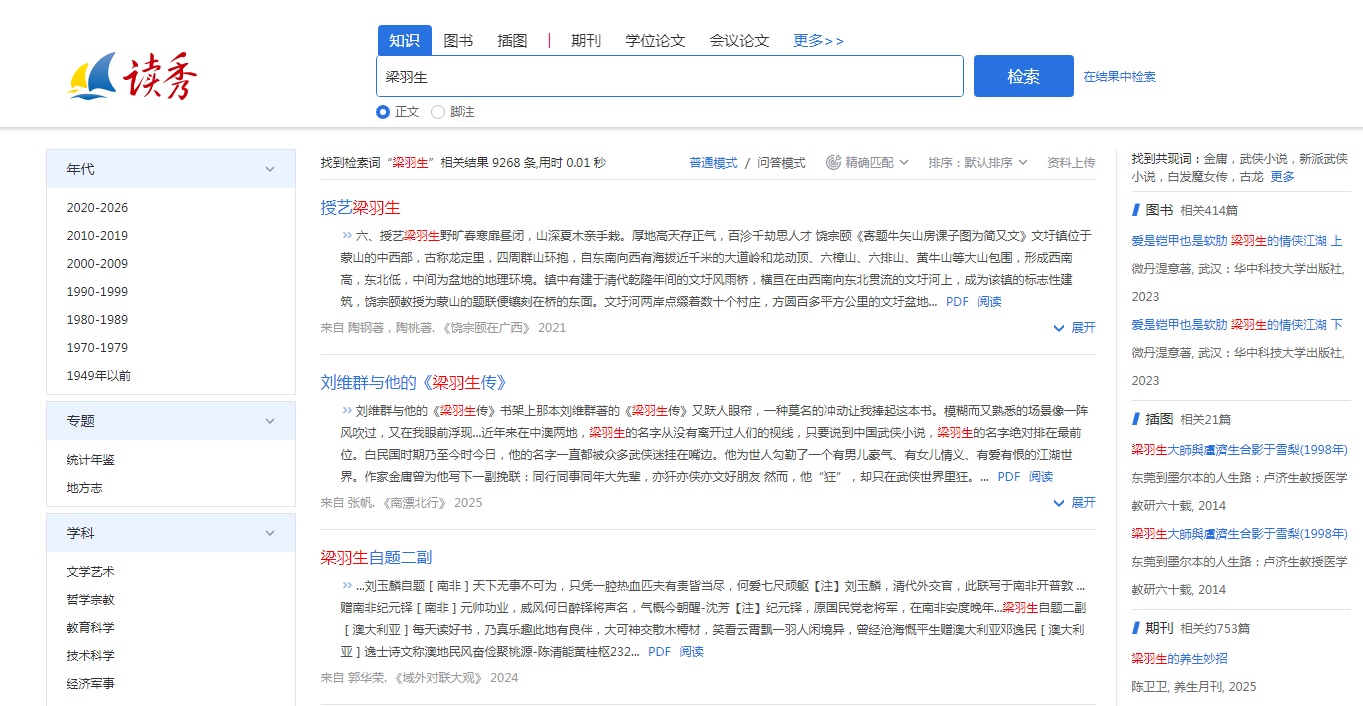Collapse the 学科 filter panel
1363x706 pixels.
pyautogui.click(x=270, y=533)
